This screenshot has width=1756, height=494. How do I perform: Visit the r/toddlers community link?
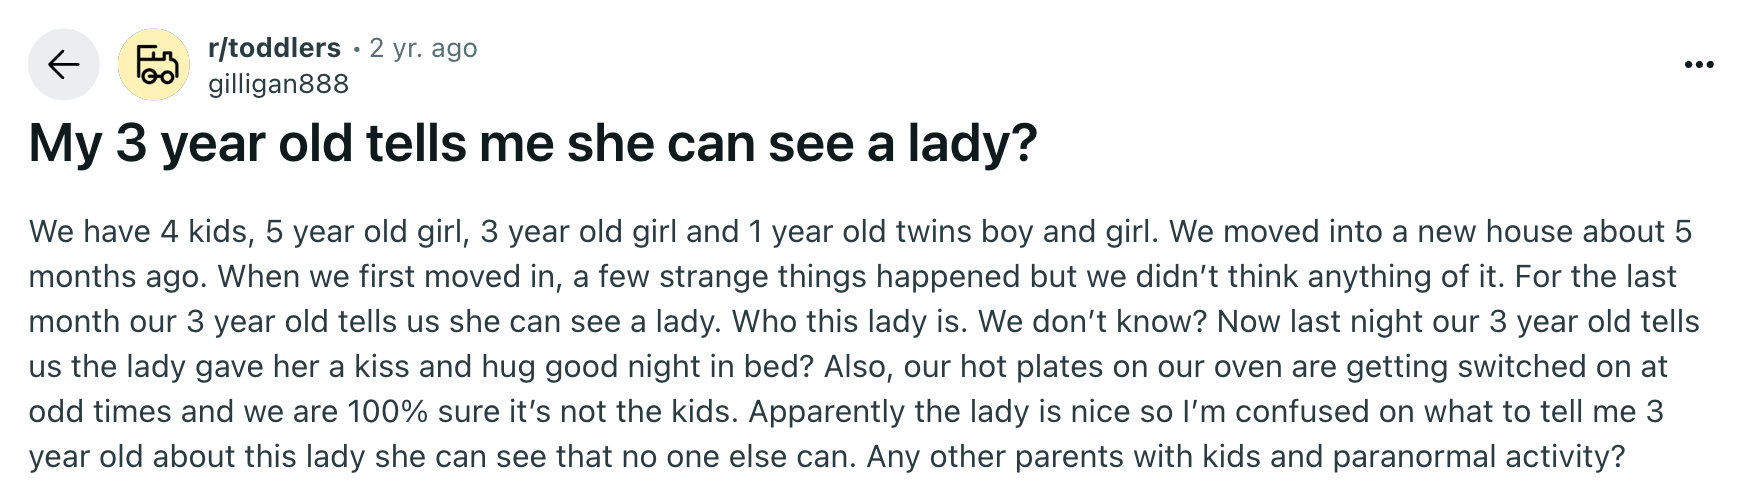point(274,47)
